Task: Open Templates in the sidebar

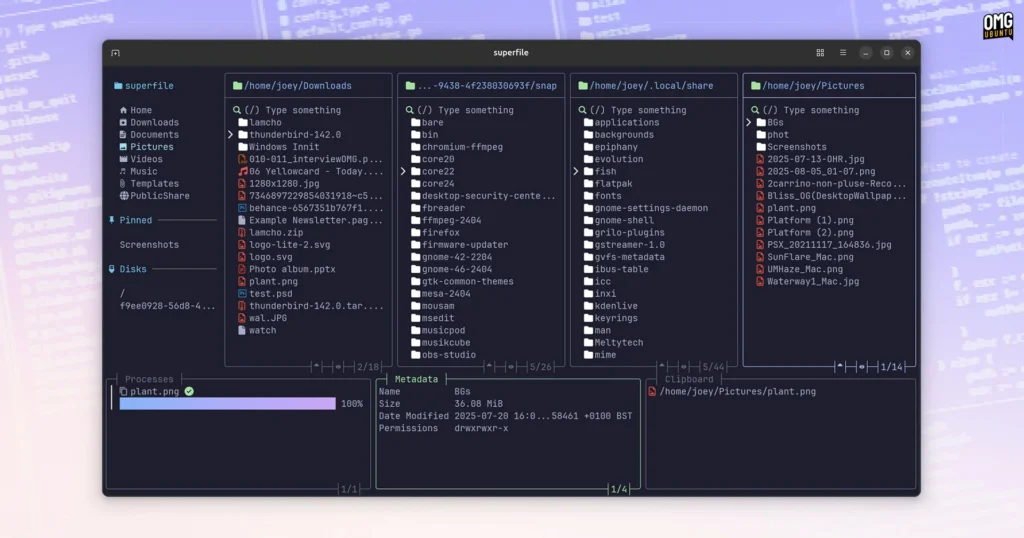Action: [x=149, y=183]
